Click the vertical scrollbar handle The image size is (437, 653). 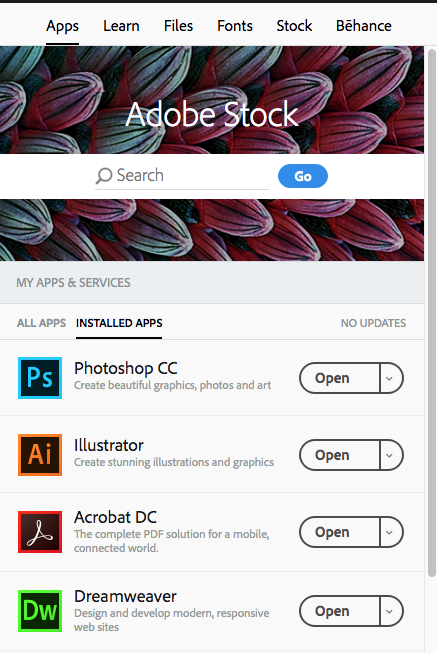point(432,312)
